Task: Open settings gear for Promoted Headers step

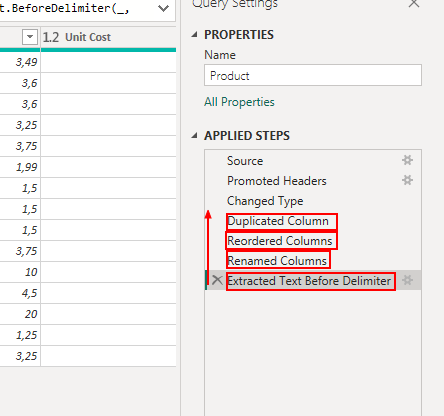Action: pyautogui.click(x=407, y=180)
